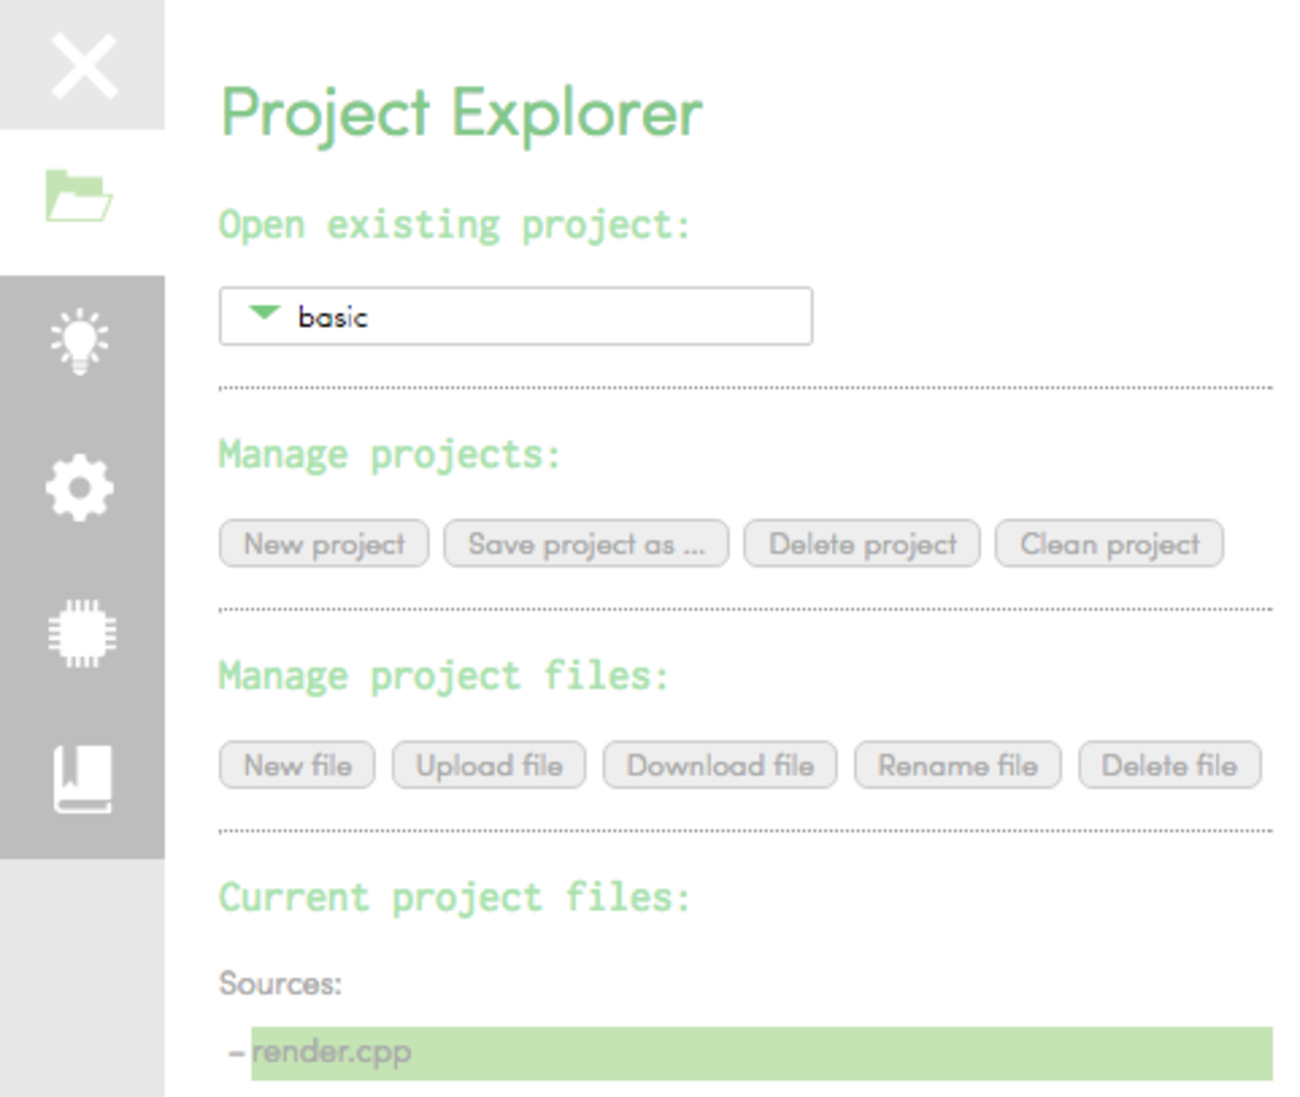Click the 'basic' project selection box
The width and height of the screenshot is (1300, 1097).
[x=515, y=316]
